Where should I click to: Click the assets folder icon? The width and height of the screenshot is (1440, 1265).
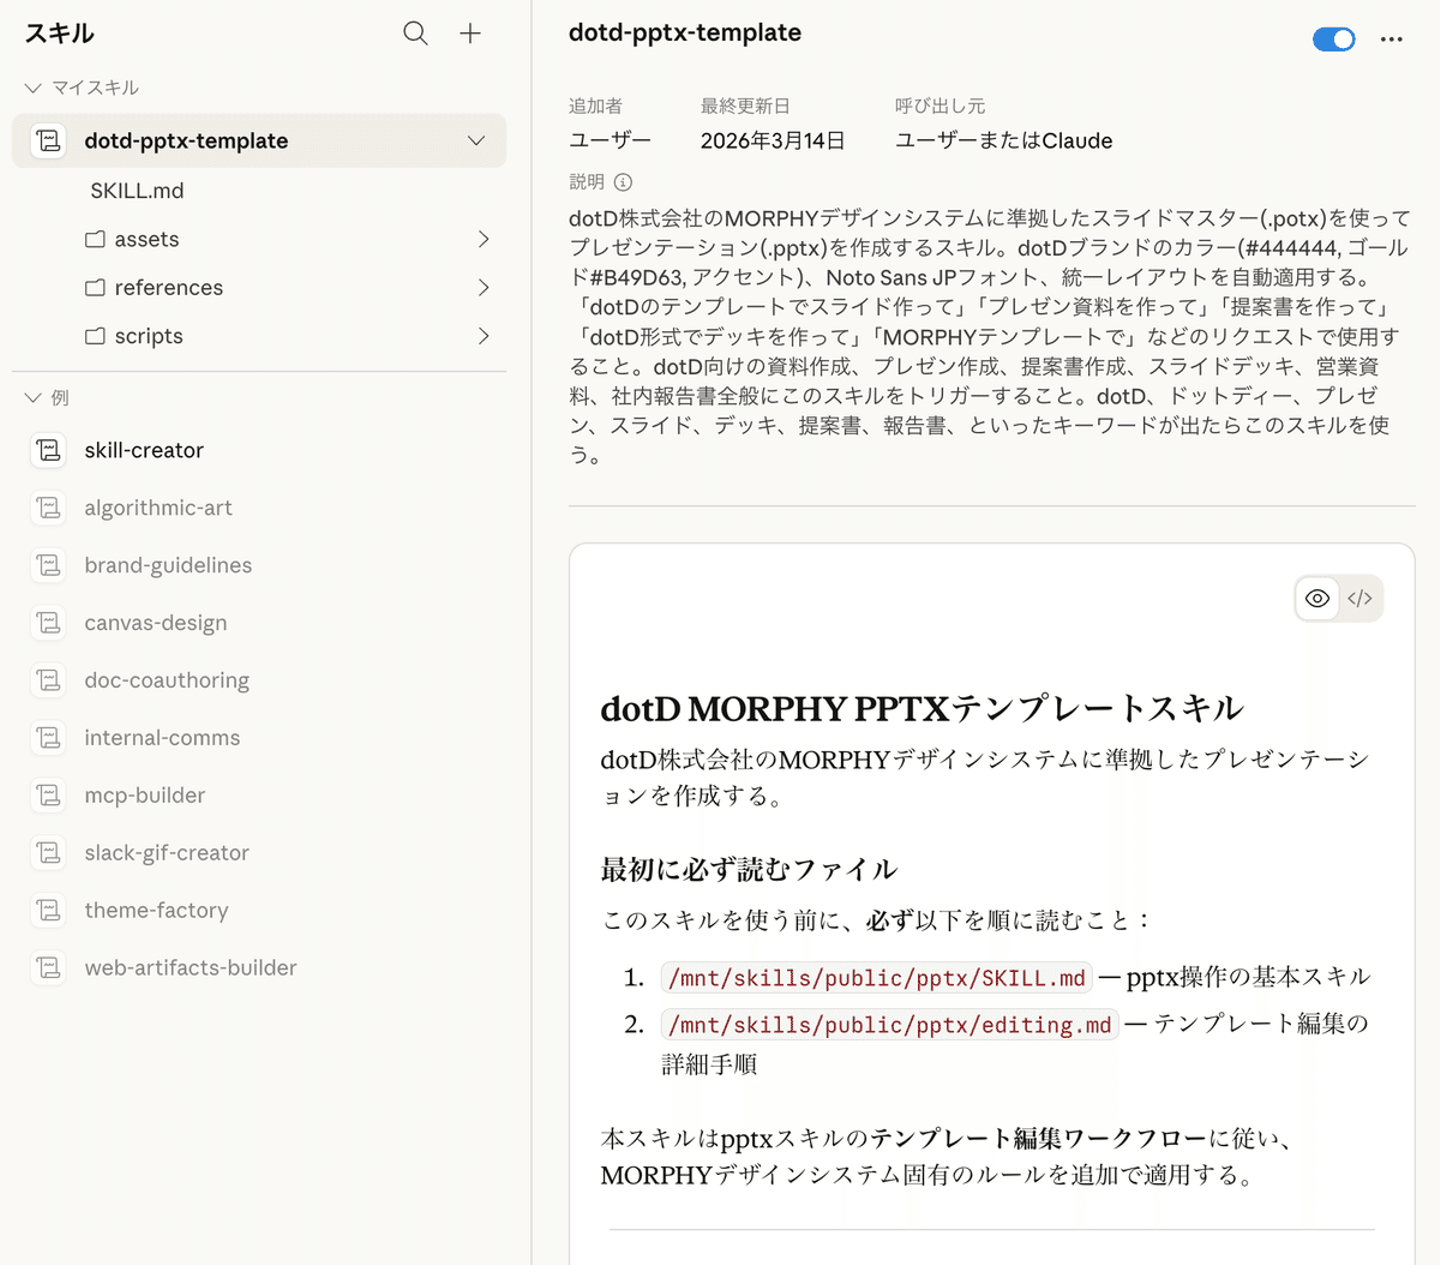tap(95, 240)
